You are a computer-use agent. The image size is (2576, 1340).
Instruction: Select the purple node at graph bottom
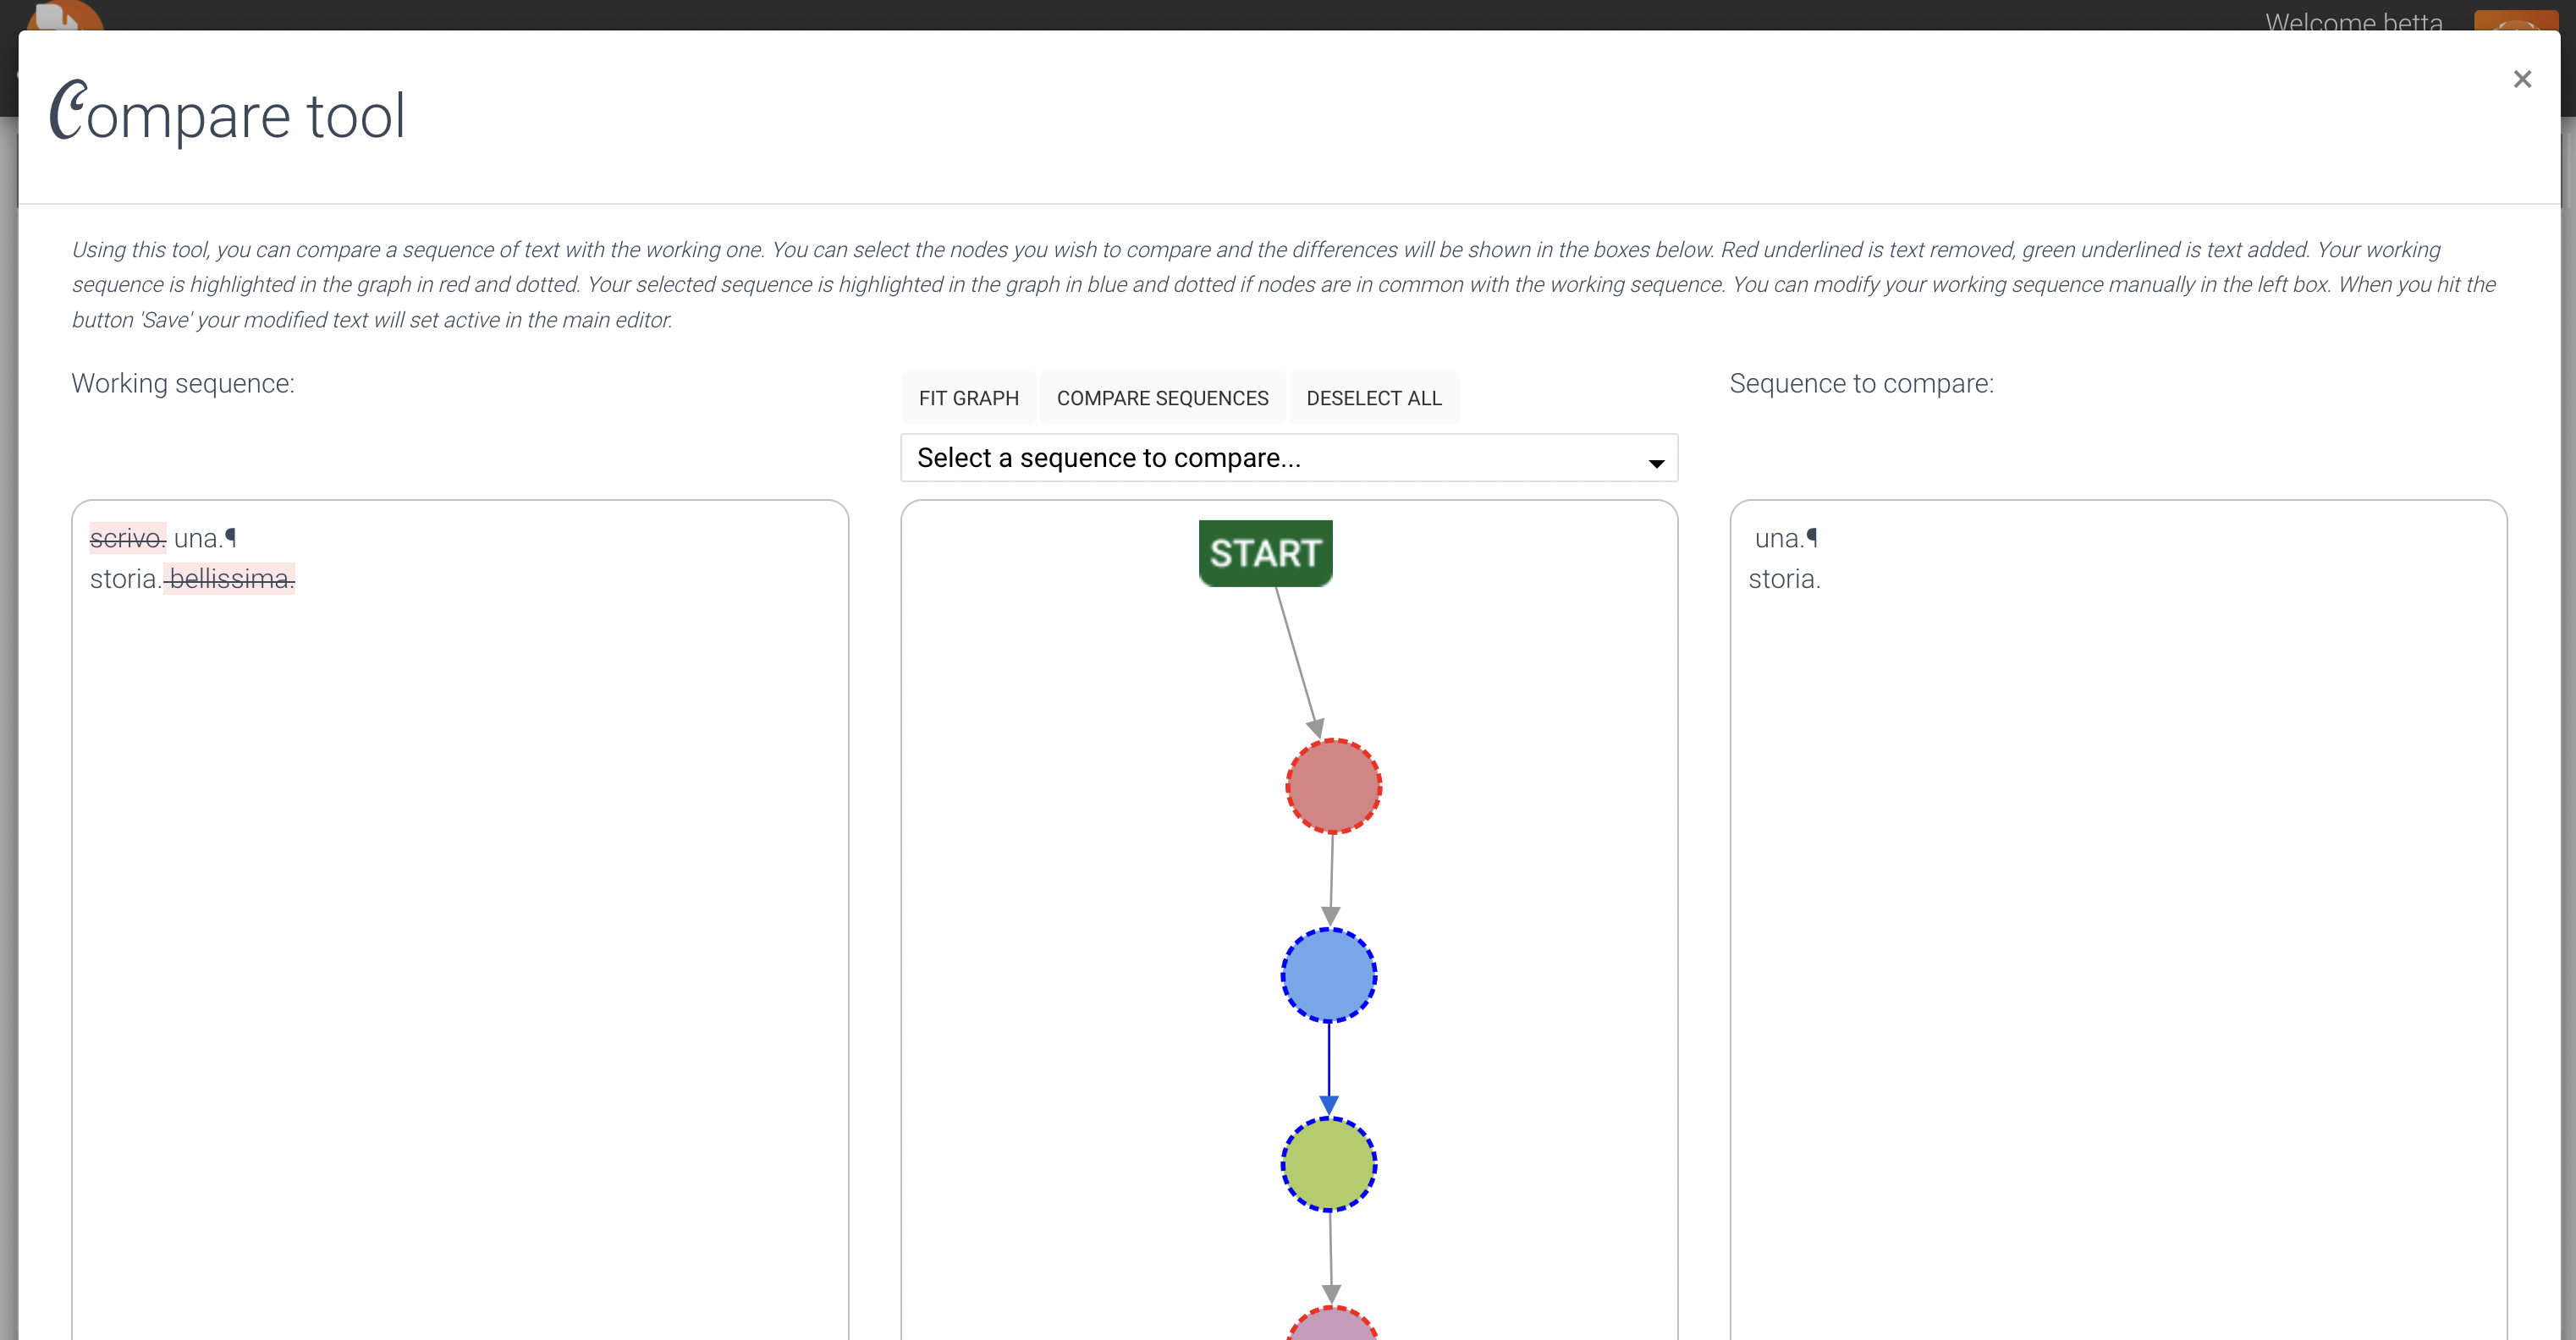[1332, 1325]
